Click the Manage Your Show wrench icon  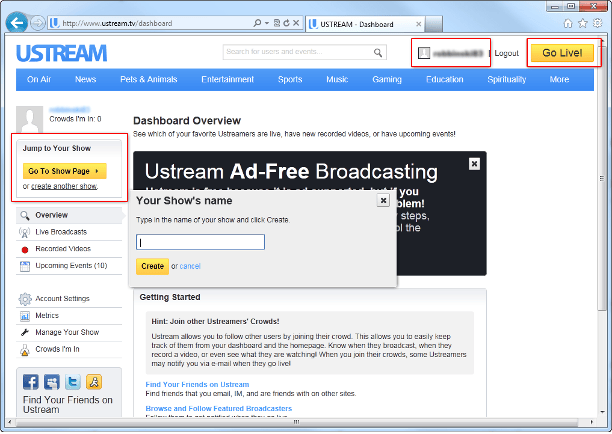click(25, 333)
